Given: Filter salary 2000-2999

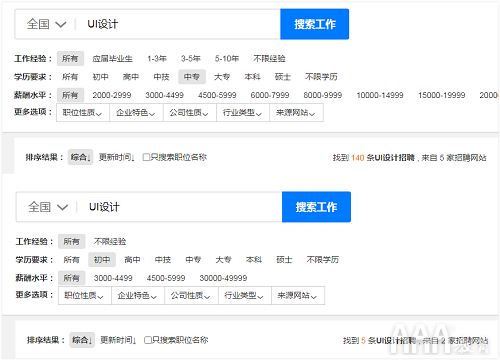Looking at the screenshot, I should click(112, 95).
